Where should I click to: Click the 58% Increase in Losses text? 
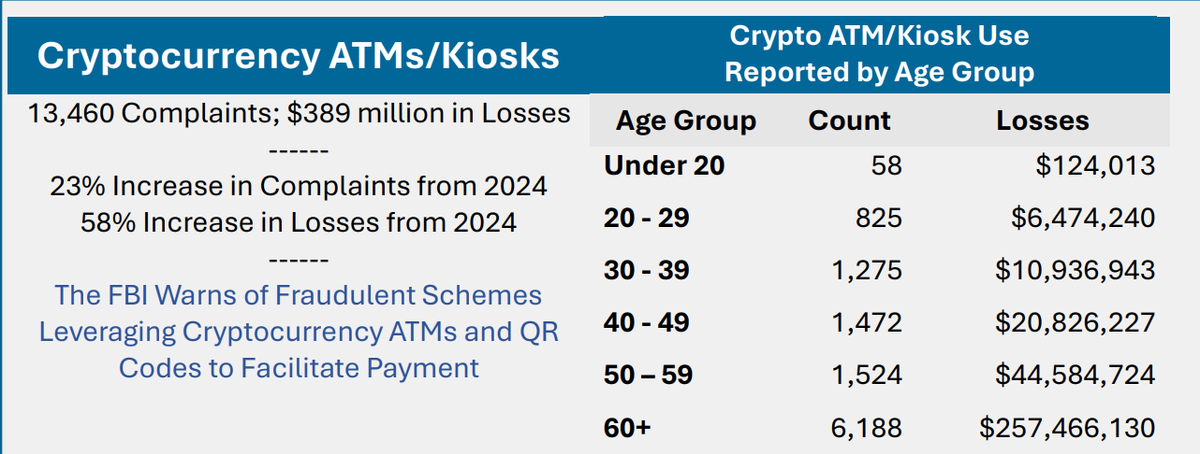(x=299, y=222)
